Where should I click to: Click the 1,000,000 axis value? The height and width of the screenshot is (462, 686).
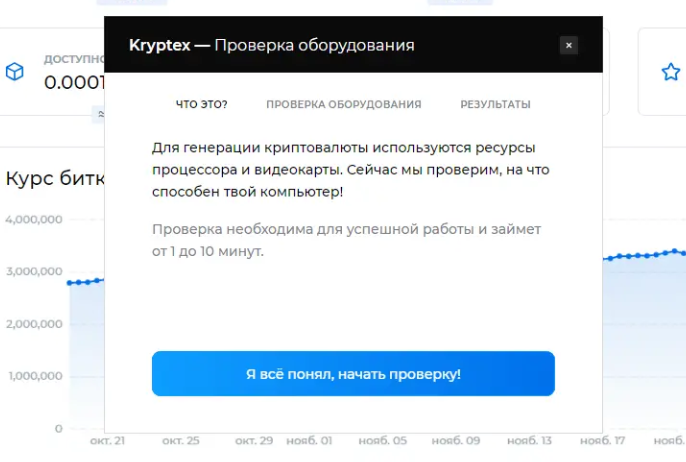pos(35,376)
